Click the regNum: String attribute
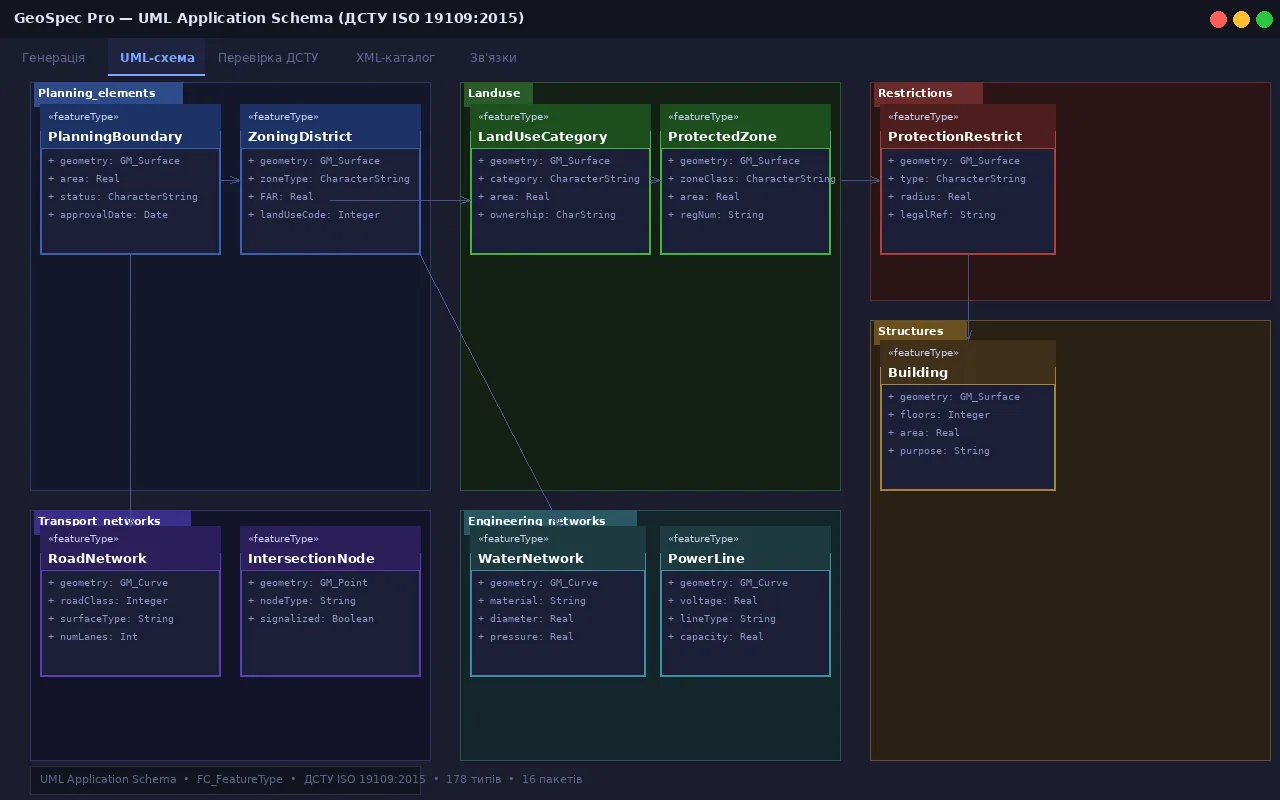1280x800 pixels. [716, 215]
